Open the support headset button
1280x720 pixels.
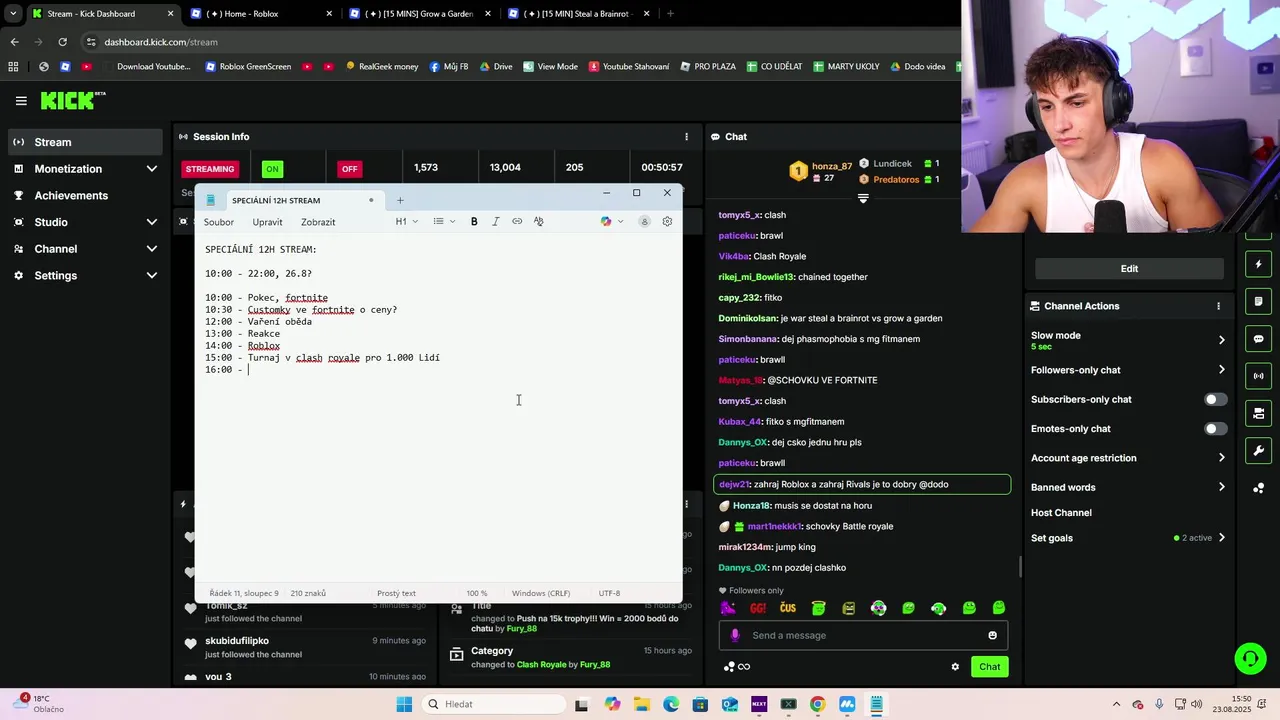tap(1250, 658)
